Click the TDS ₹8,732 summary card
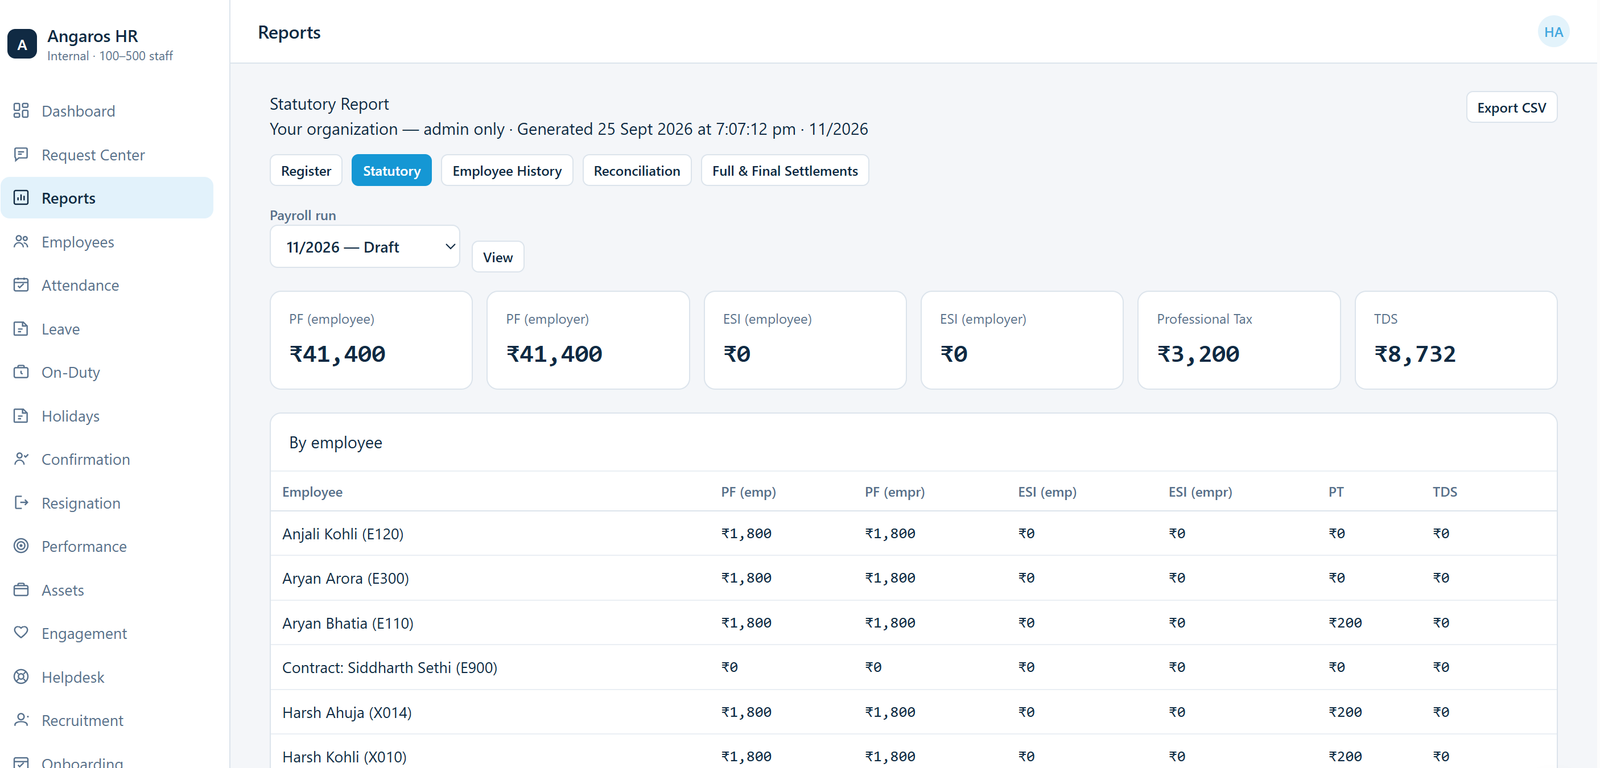1600x768 pixels. [1456, 340]
